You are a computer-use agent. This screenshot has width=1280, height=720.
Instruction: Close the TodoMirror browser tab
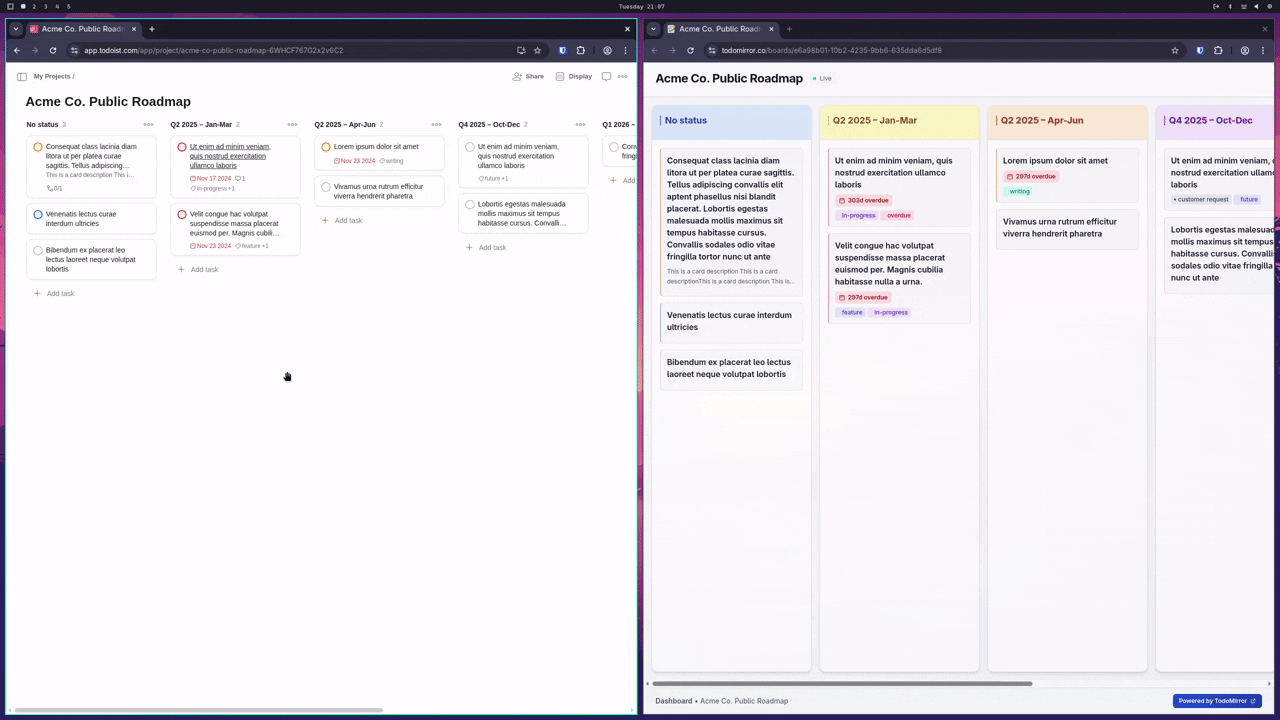771,29
